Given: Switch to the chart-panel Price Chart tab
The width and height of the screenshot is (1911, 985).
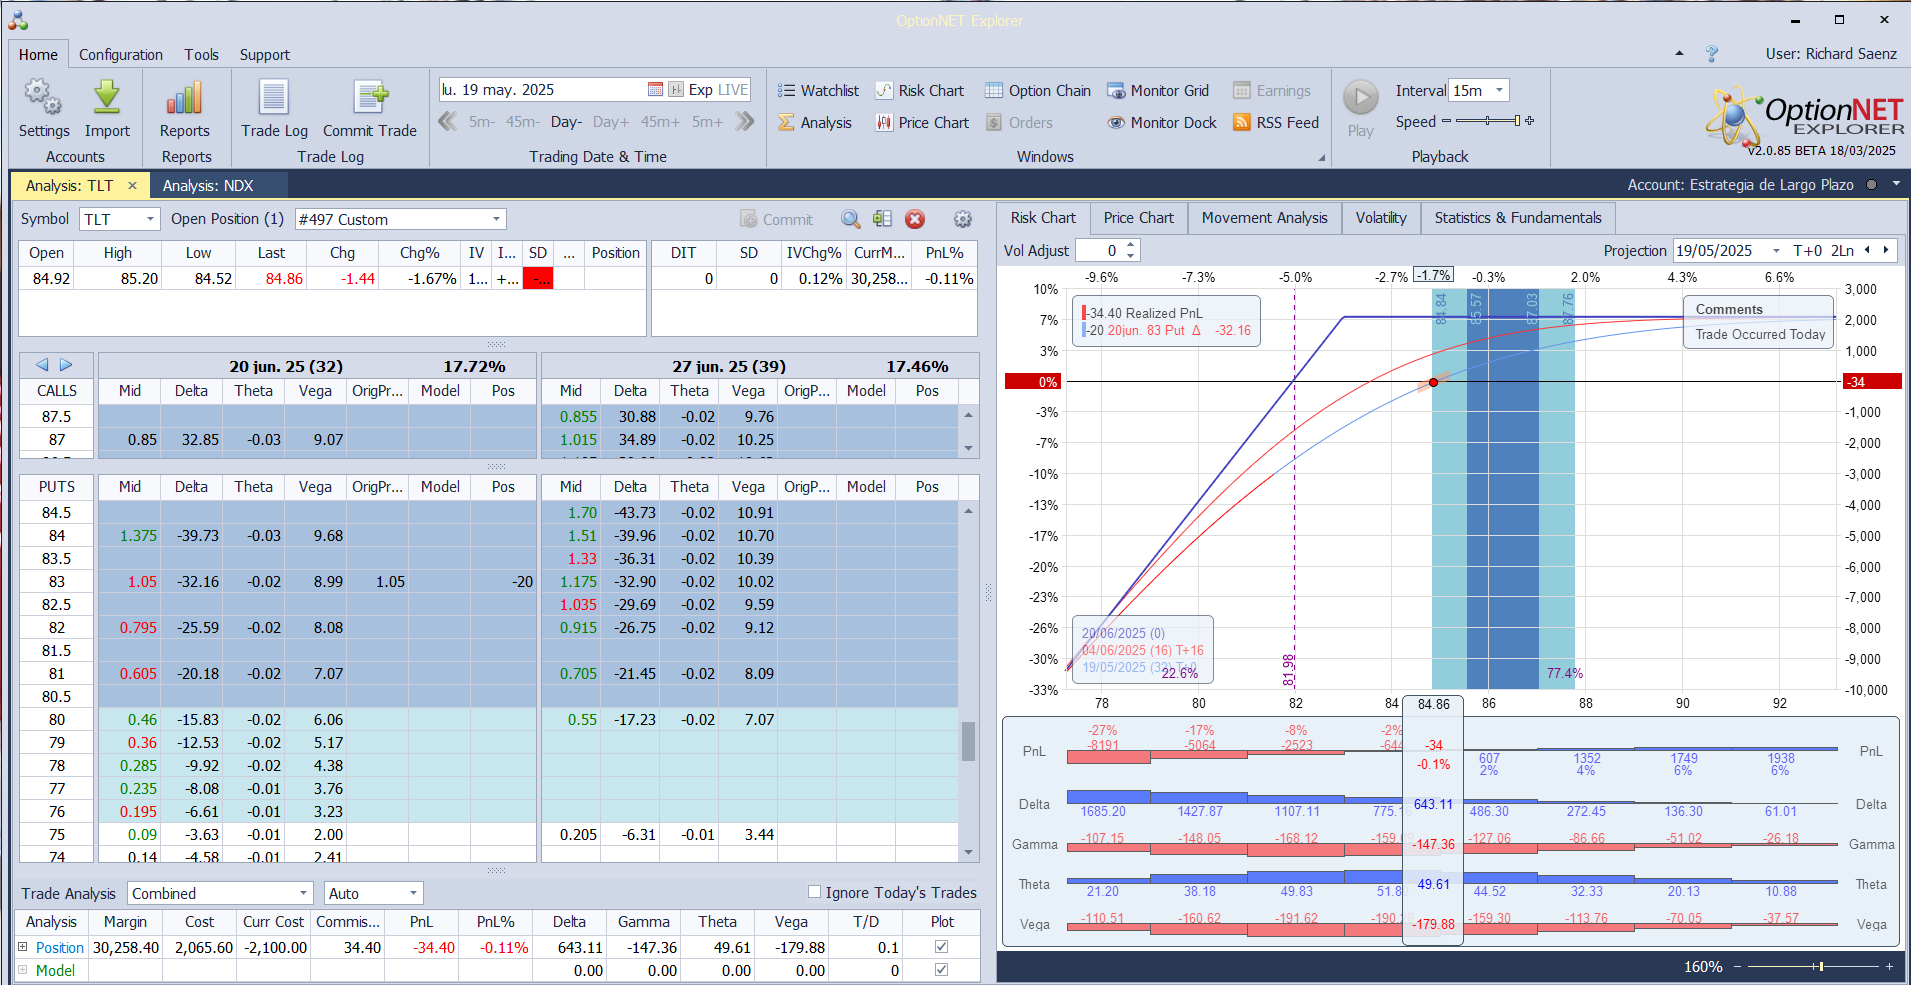Looking at the screenshot, I should pos(1139,217).
